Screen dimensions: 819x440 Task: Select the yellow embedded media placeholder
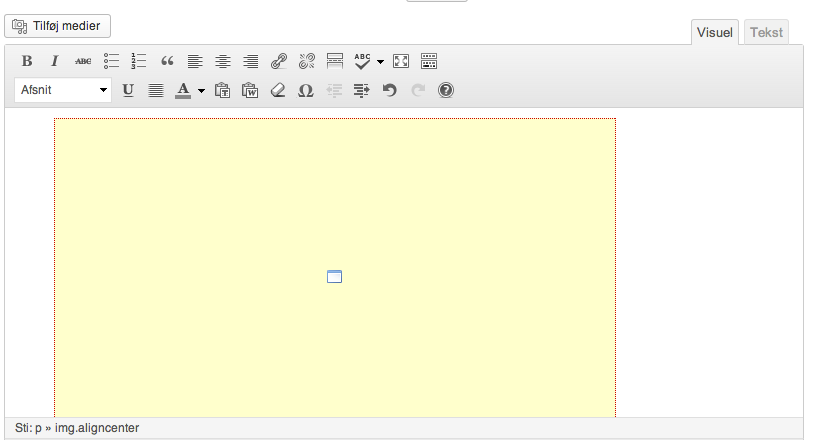coord(335,268)
